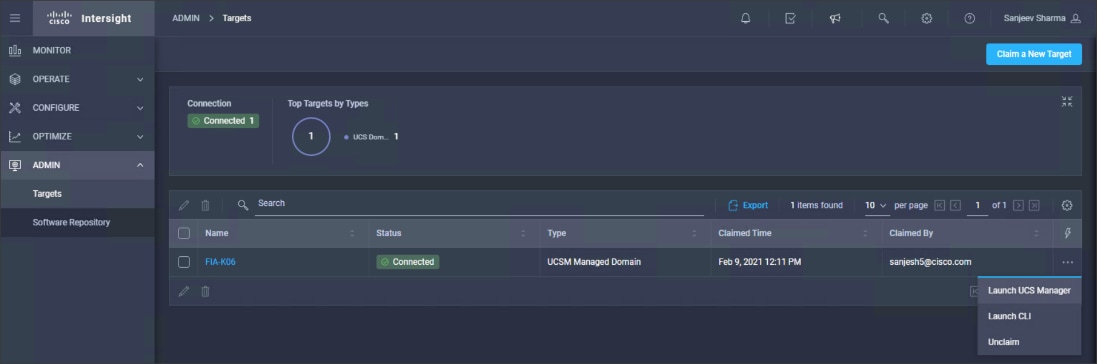Go to previous page of results

pos(956,205)
